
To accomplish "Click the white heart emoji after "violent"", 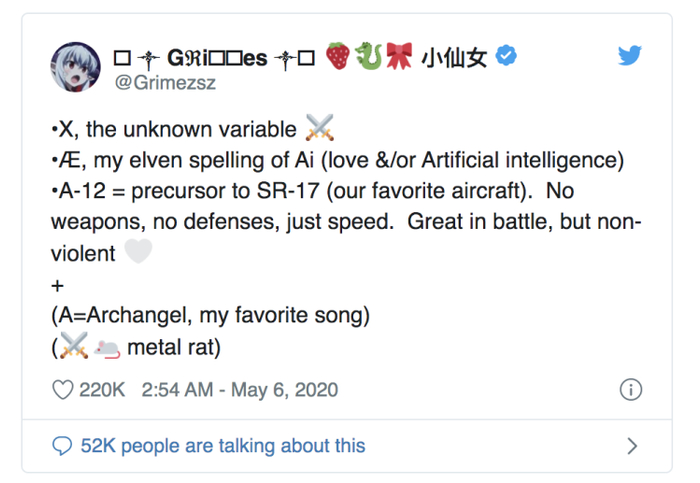I will (x=137, y=253).
